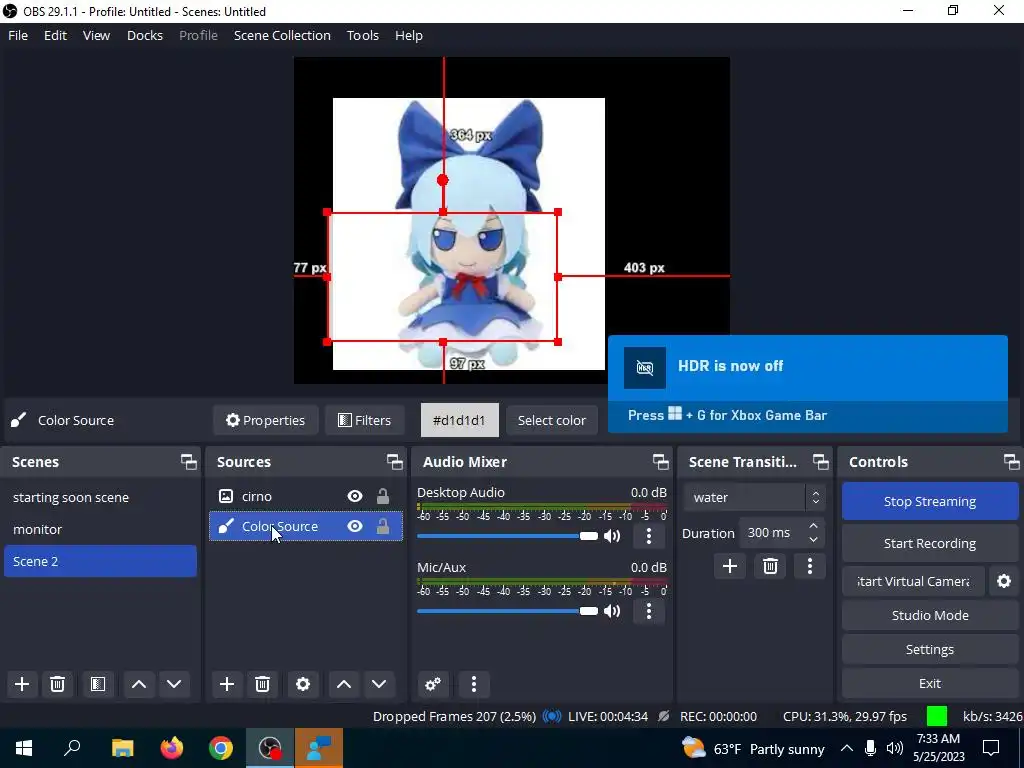The image size is (1024, 768).
Task: Adjust Desktop Audio volume slider
Action: [x=507, y=536]
